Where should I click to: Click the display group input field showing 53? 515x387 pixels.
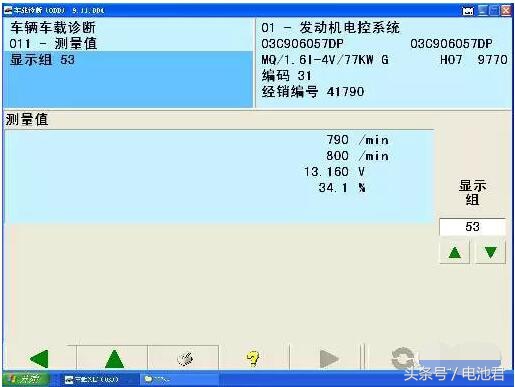coord(472,227)
